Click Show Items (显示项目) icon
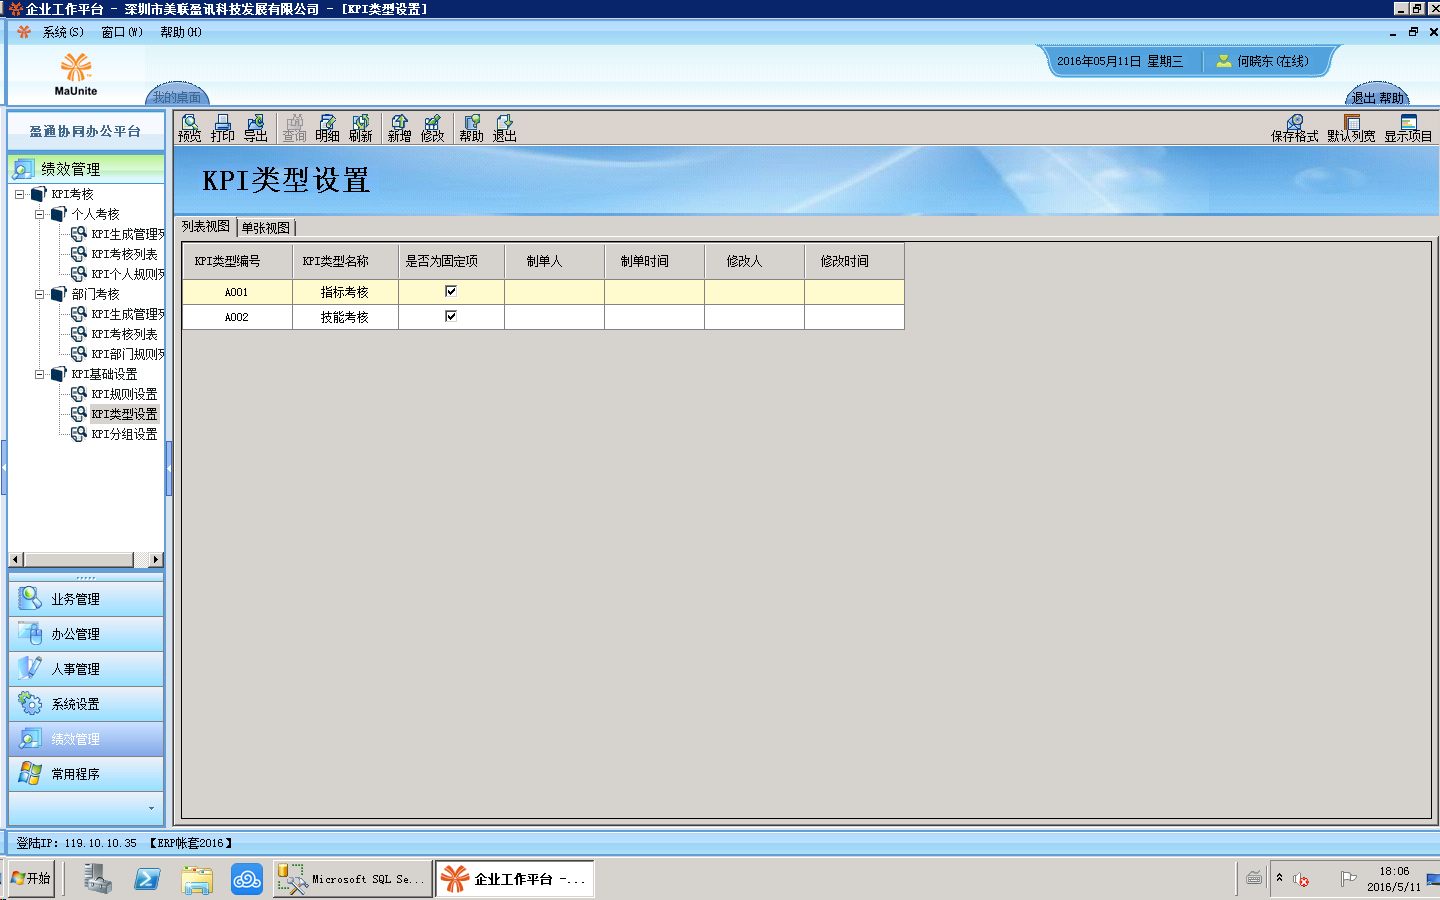The image size is (1440, 900). tap(1408, 128)
